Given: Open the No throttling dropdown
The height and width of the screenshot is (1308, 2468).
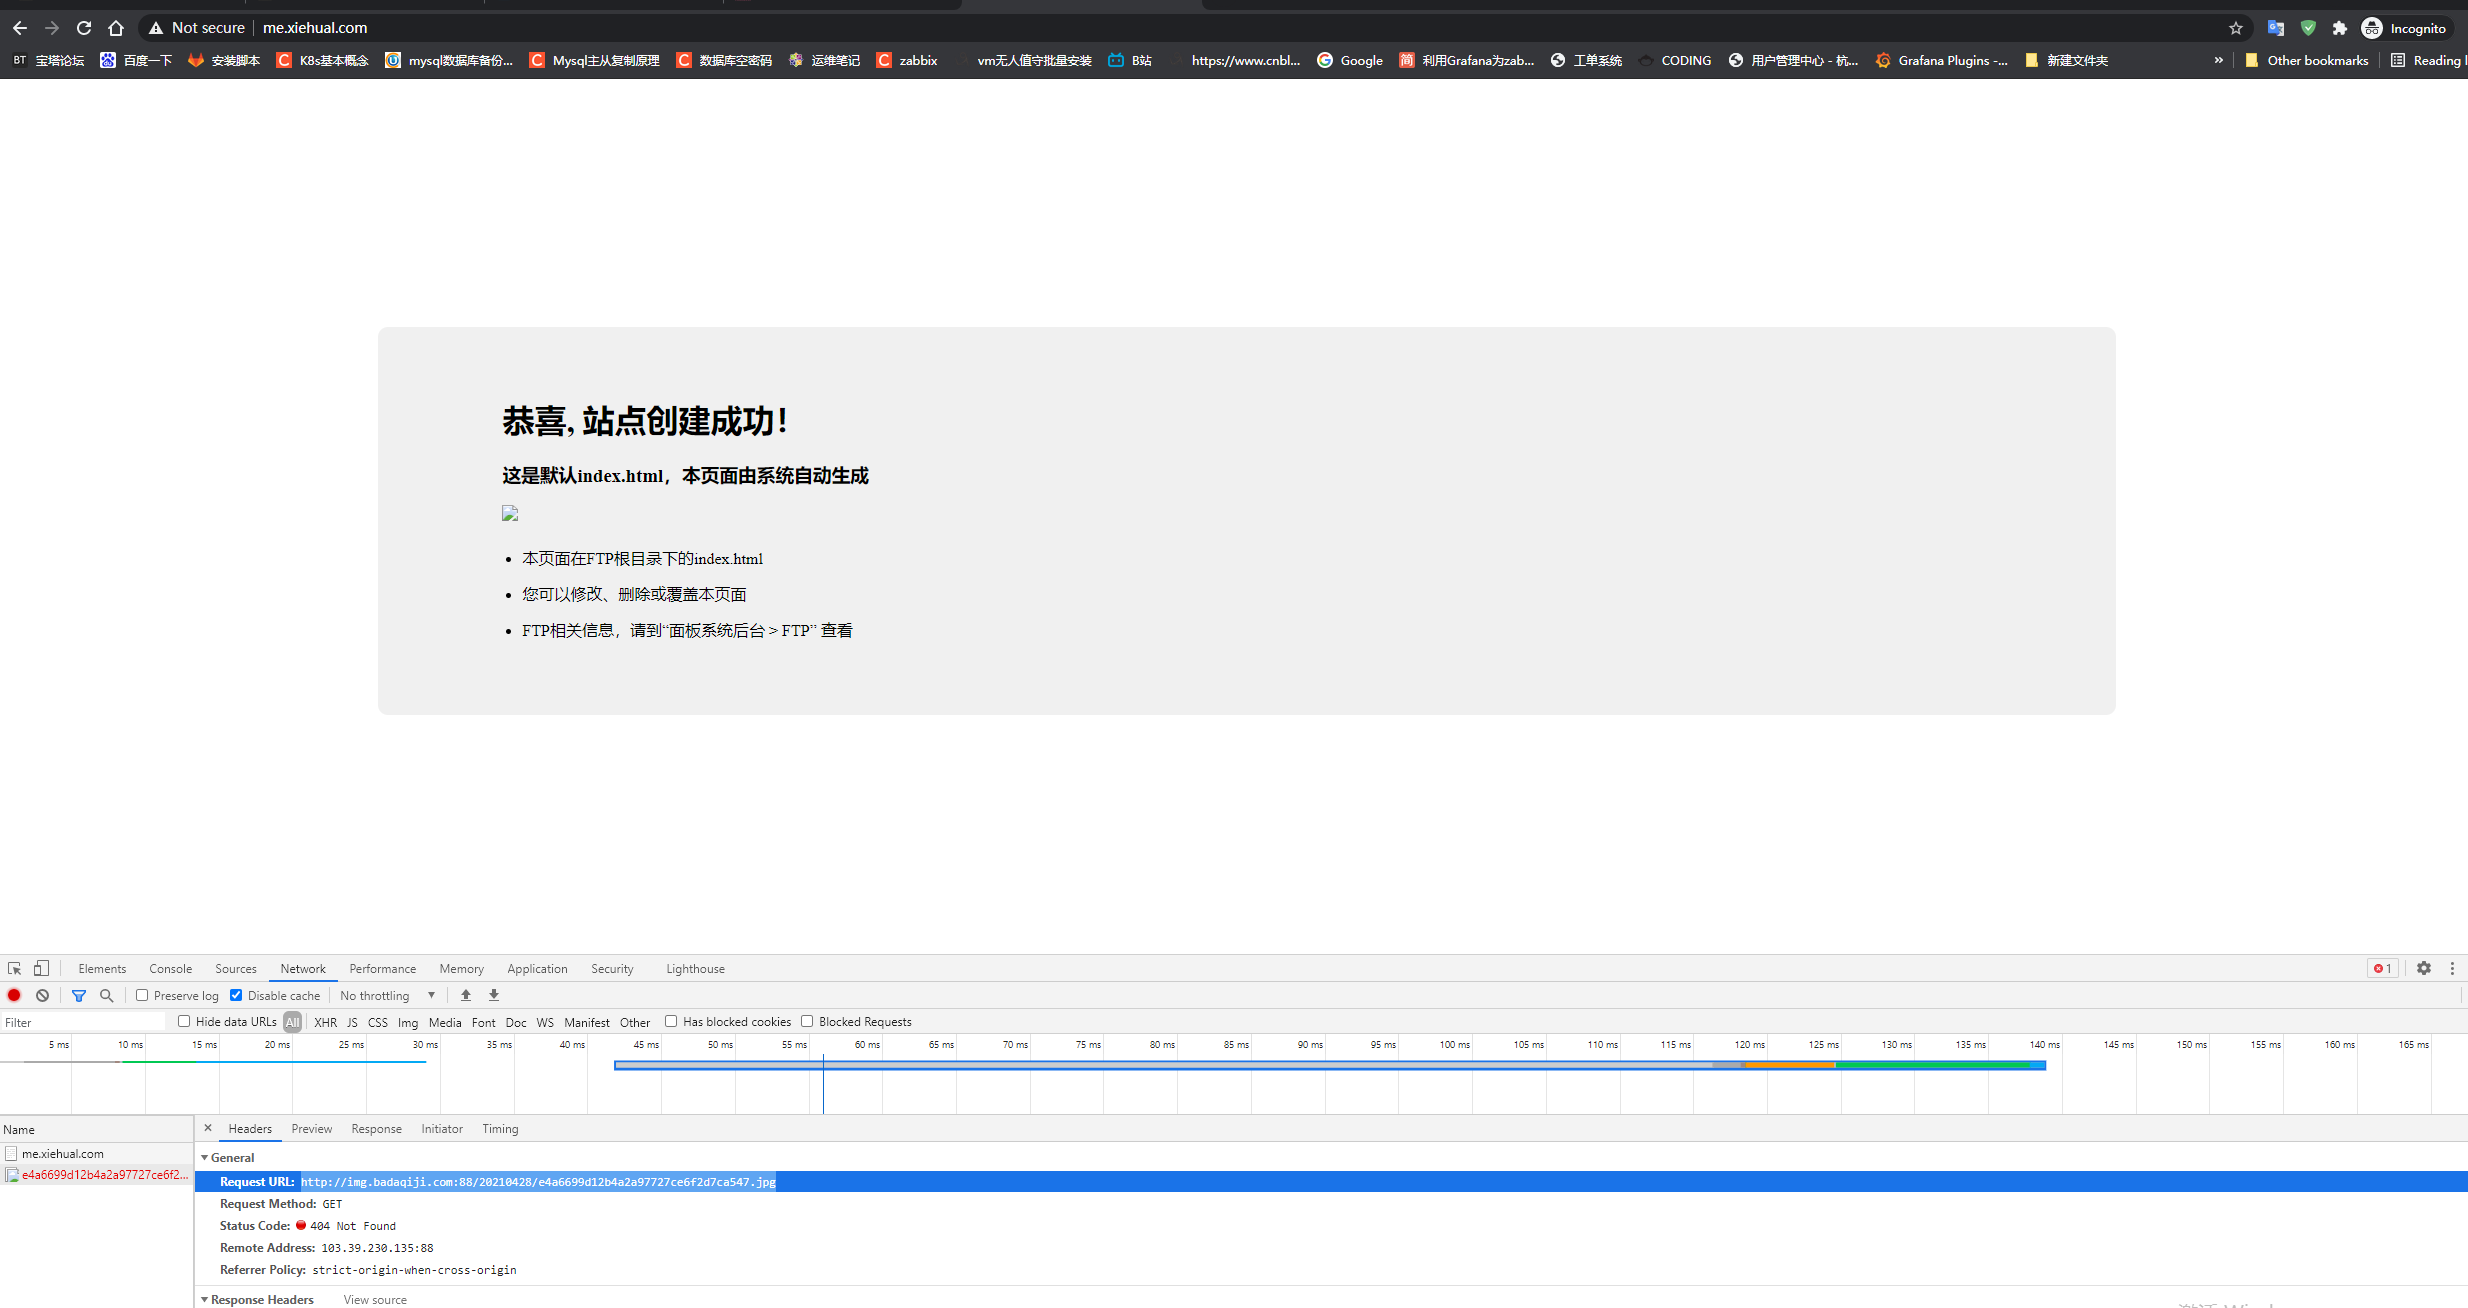Looking at the screenshot, I should point(388,995).
